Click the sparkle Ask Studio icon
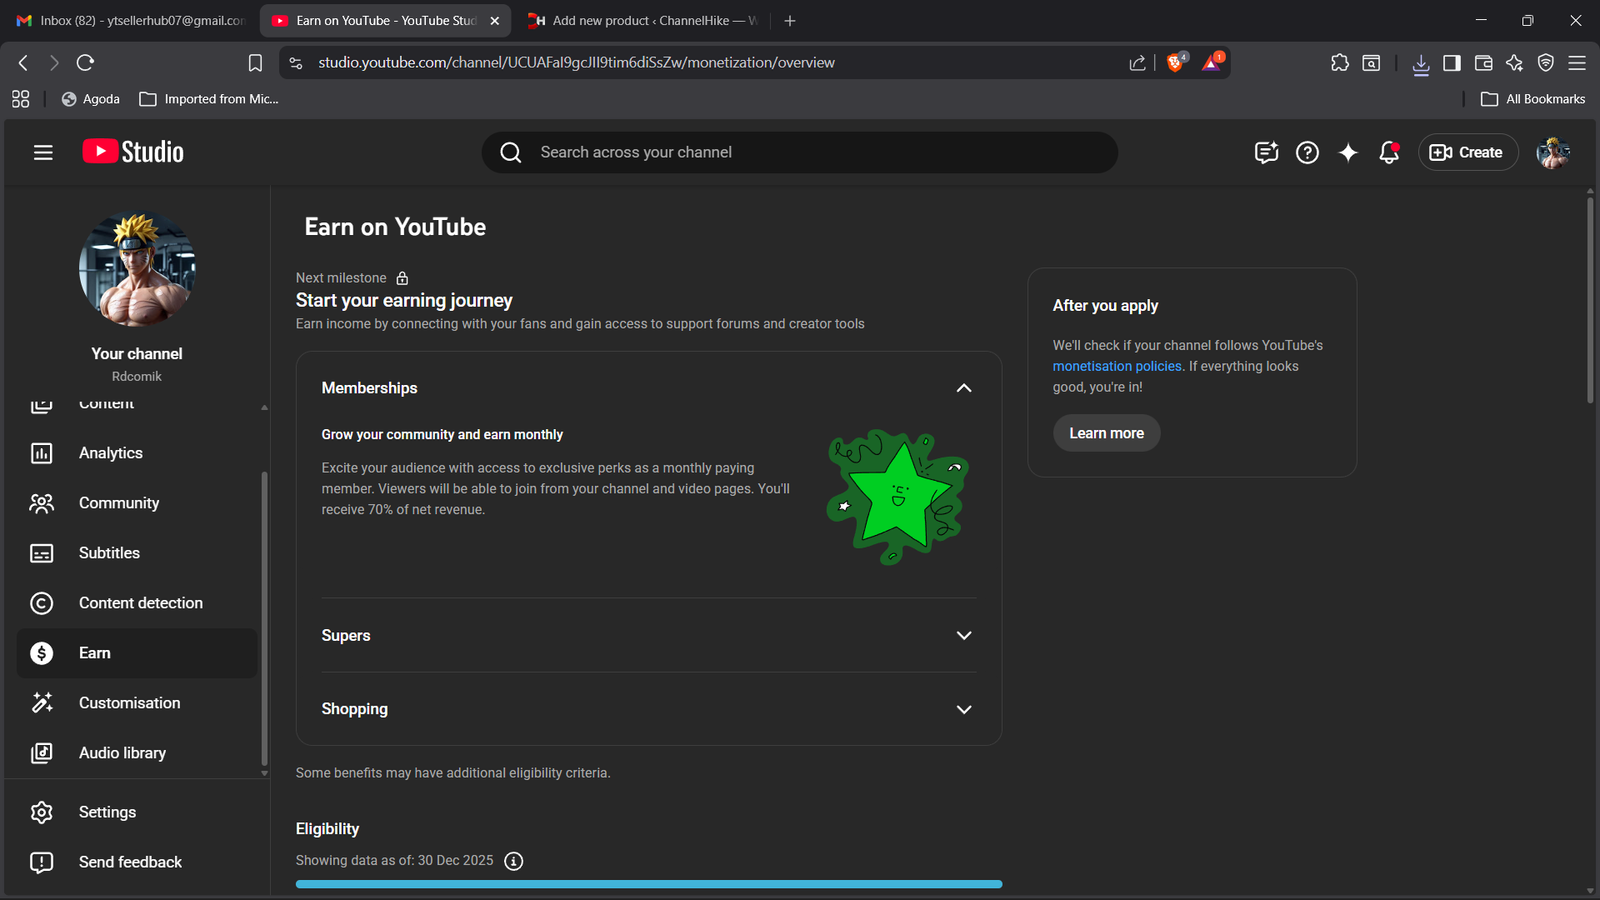Screen dimensions: 1600x900 click(x=1348, y=152)
